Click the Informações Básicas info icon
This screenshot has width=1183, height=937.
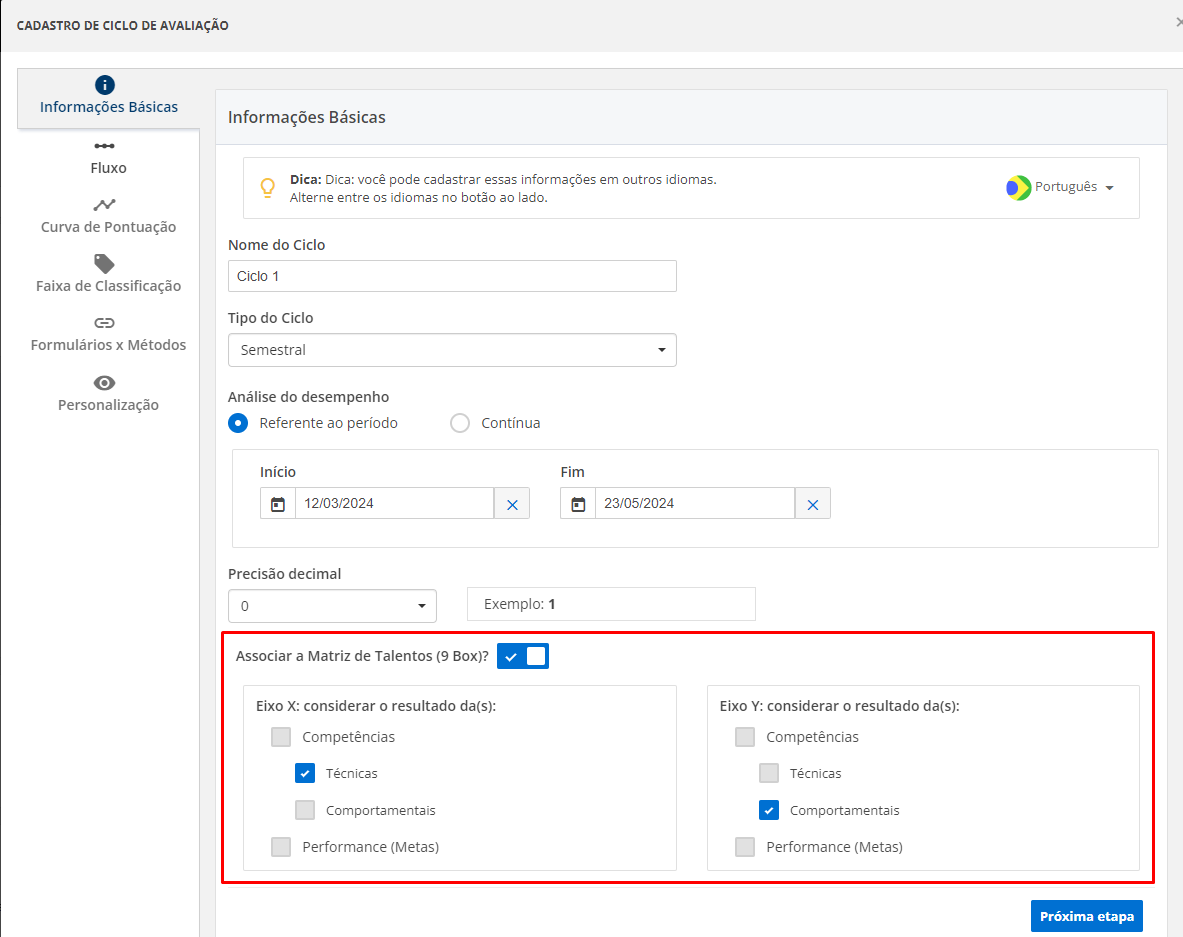105,85
